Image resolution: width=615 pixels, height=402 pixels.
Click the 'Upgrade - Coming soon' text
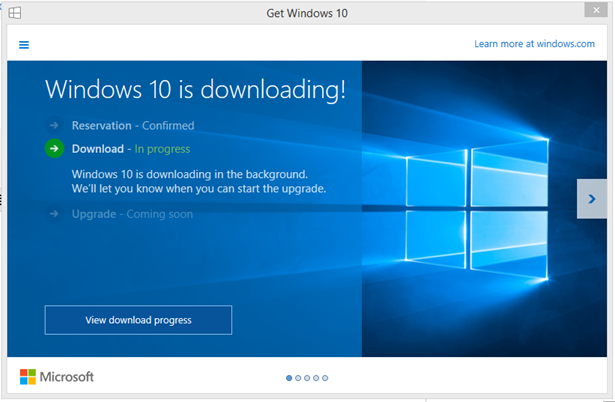coord(132,214)
